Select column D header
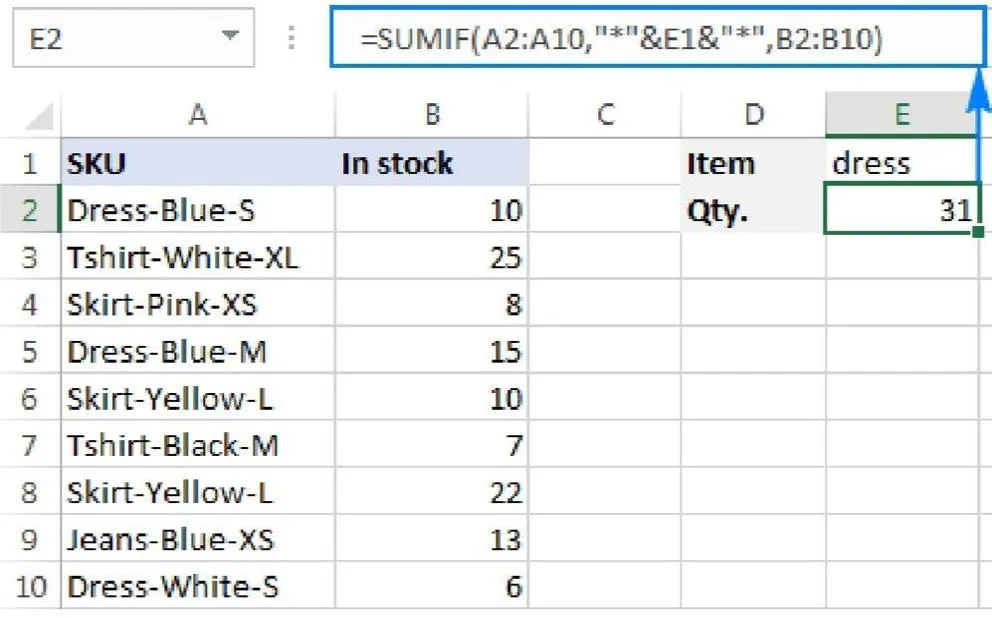Screen dimensions: 992x618 (x=754, y=115)
